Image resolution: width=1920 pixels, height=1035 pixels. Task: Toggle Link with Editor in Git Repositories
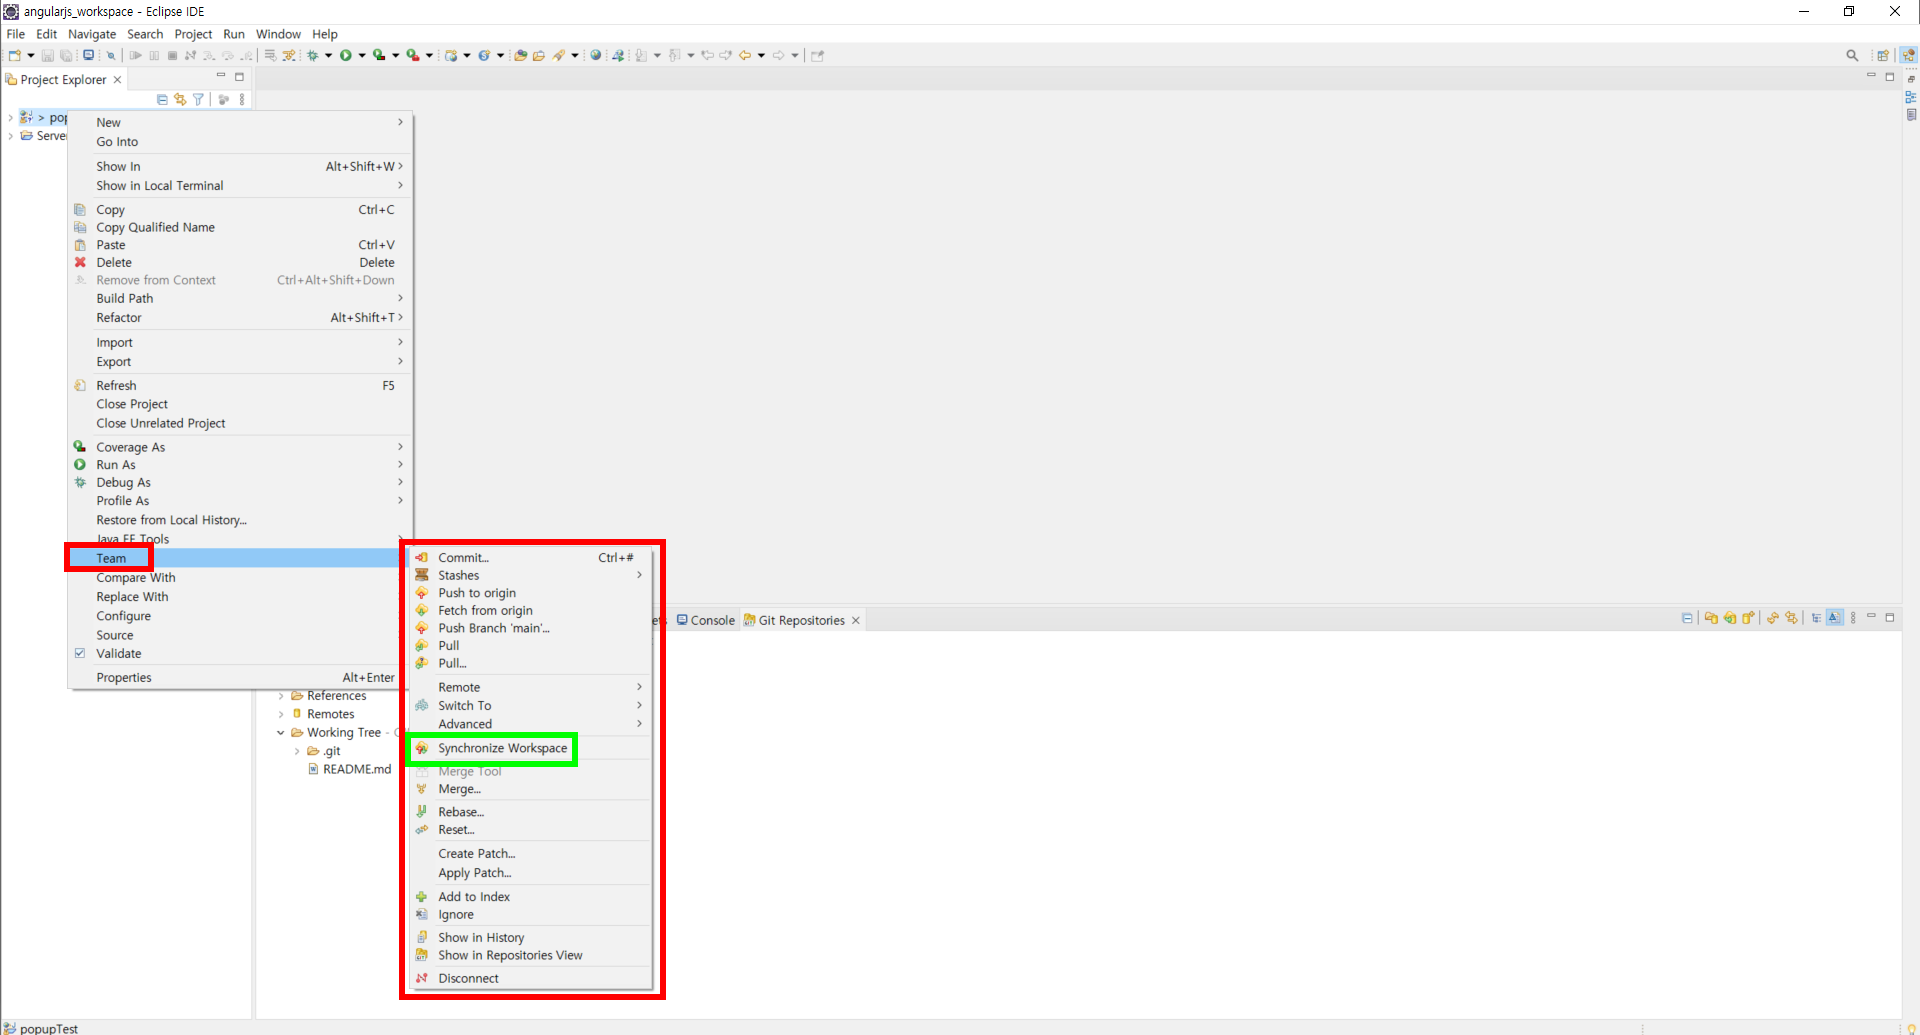(1791, 618)
